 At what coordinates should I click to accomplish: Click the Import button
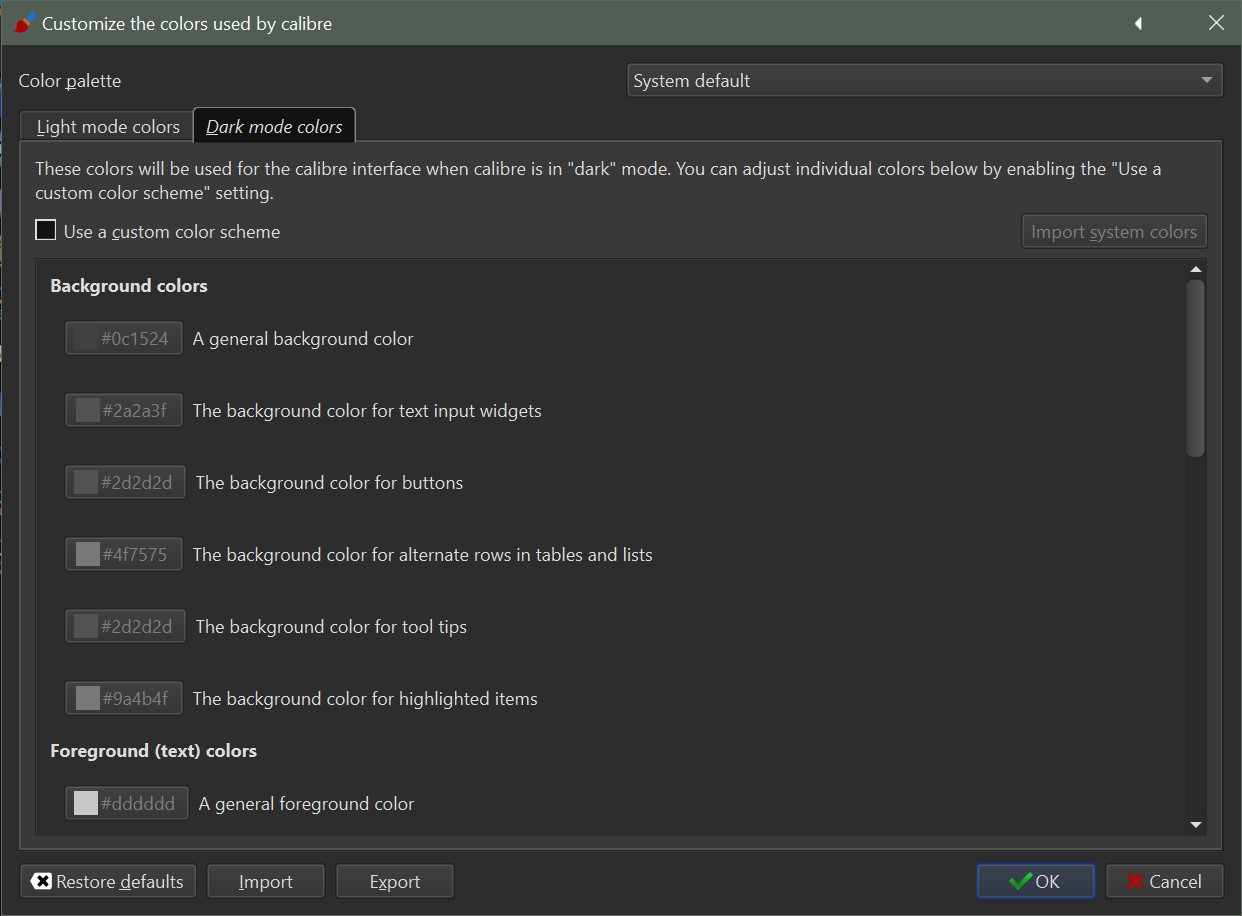[266, 881]
